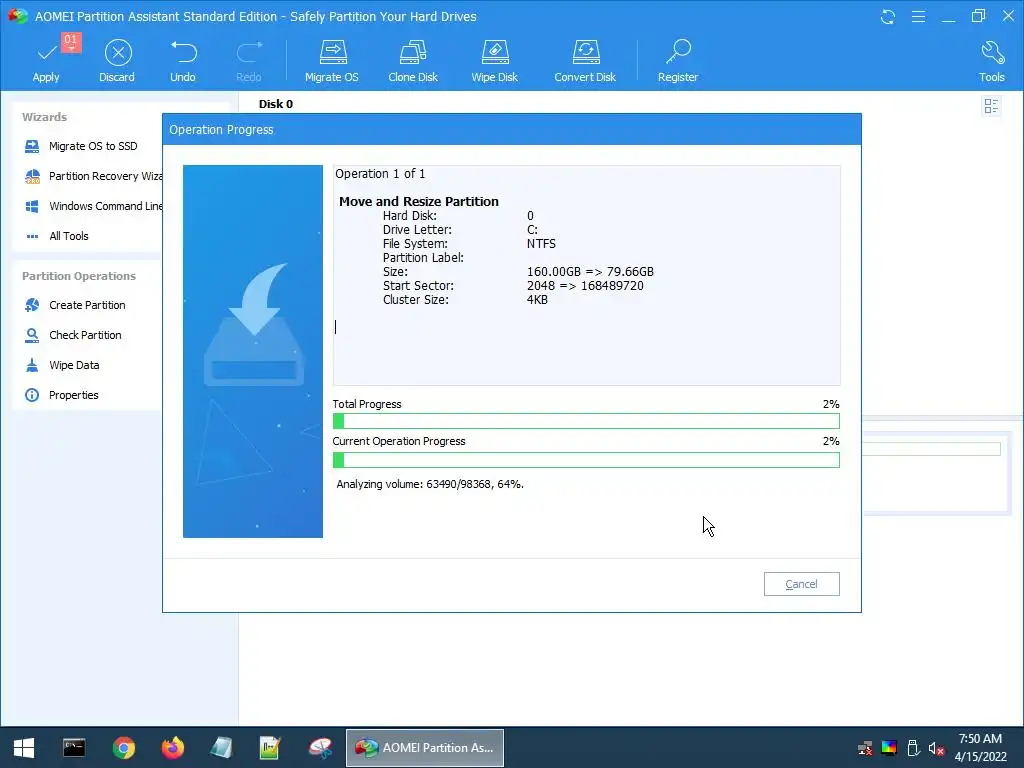Click the size value 160.00GB => 79.66GB
Viewport: 1024px width, 768px height.
click(590, 272)
